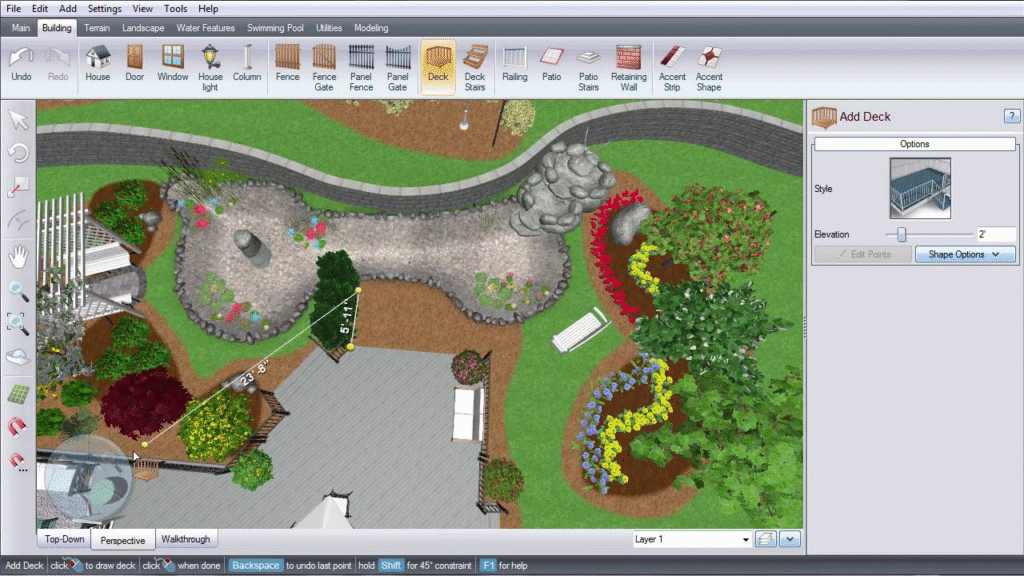Viewport: 1024px width, 576px height.
Task: Click the Elevation slider handle
Action: click(902, 234)
